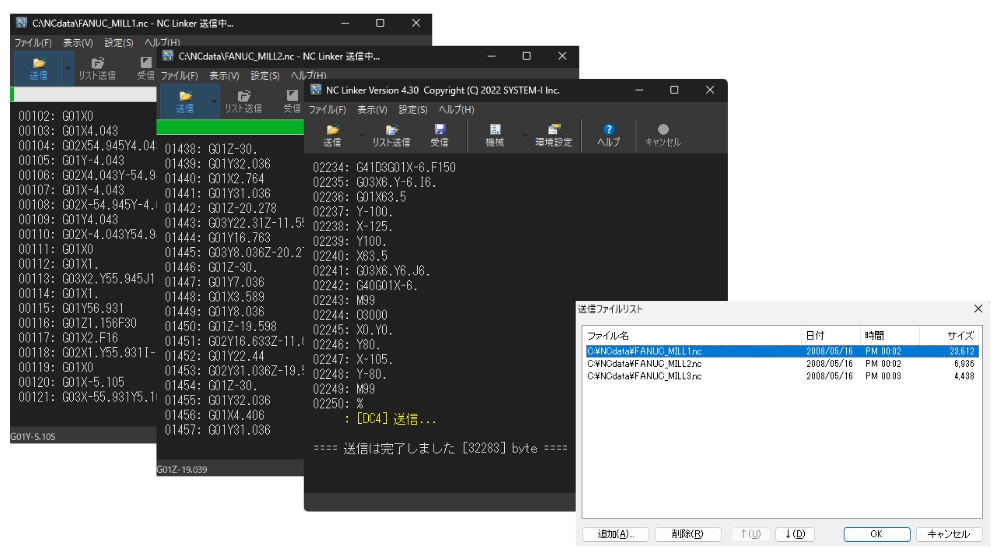
Task: Open 表示(V) menu in FANUC_MILL2.nc window
Action: (224, 76)
